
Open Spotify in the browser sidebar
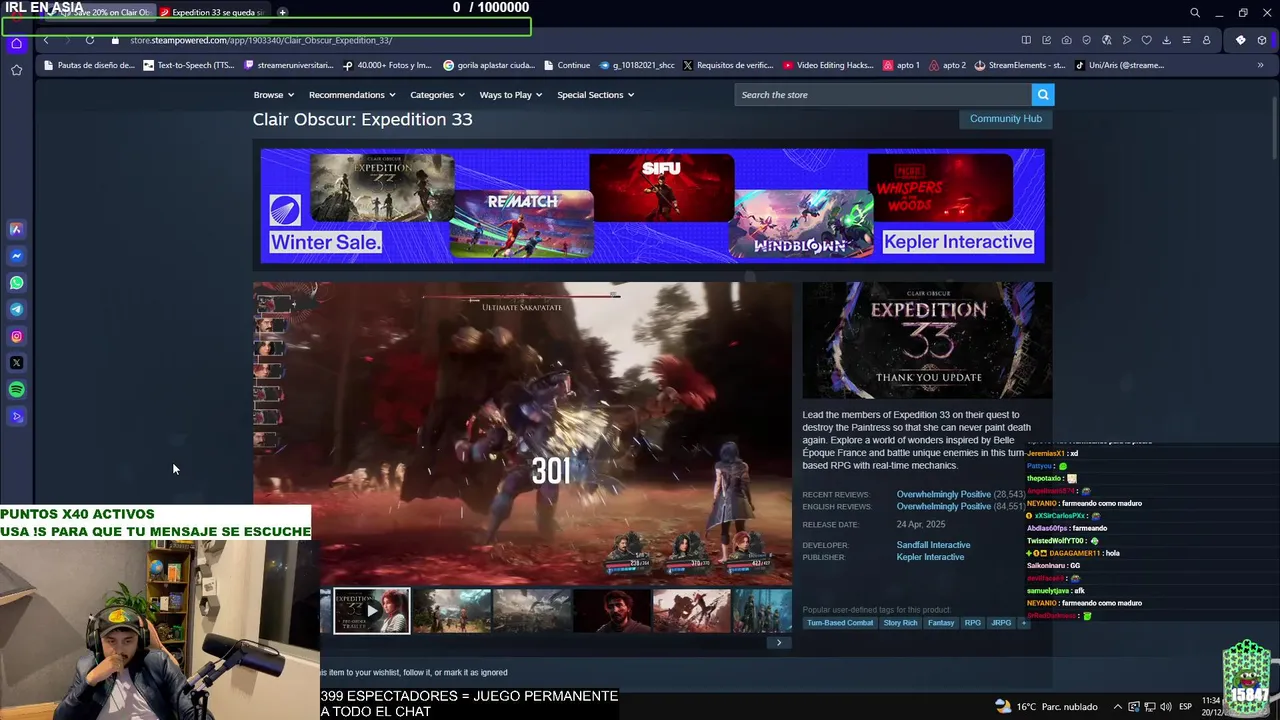(16, 390)
